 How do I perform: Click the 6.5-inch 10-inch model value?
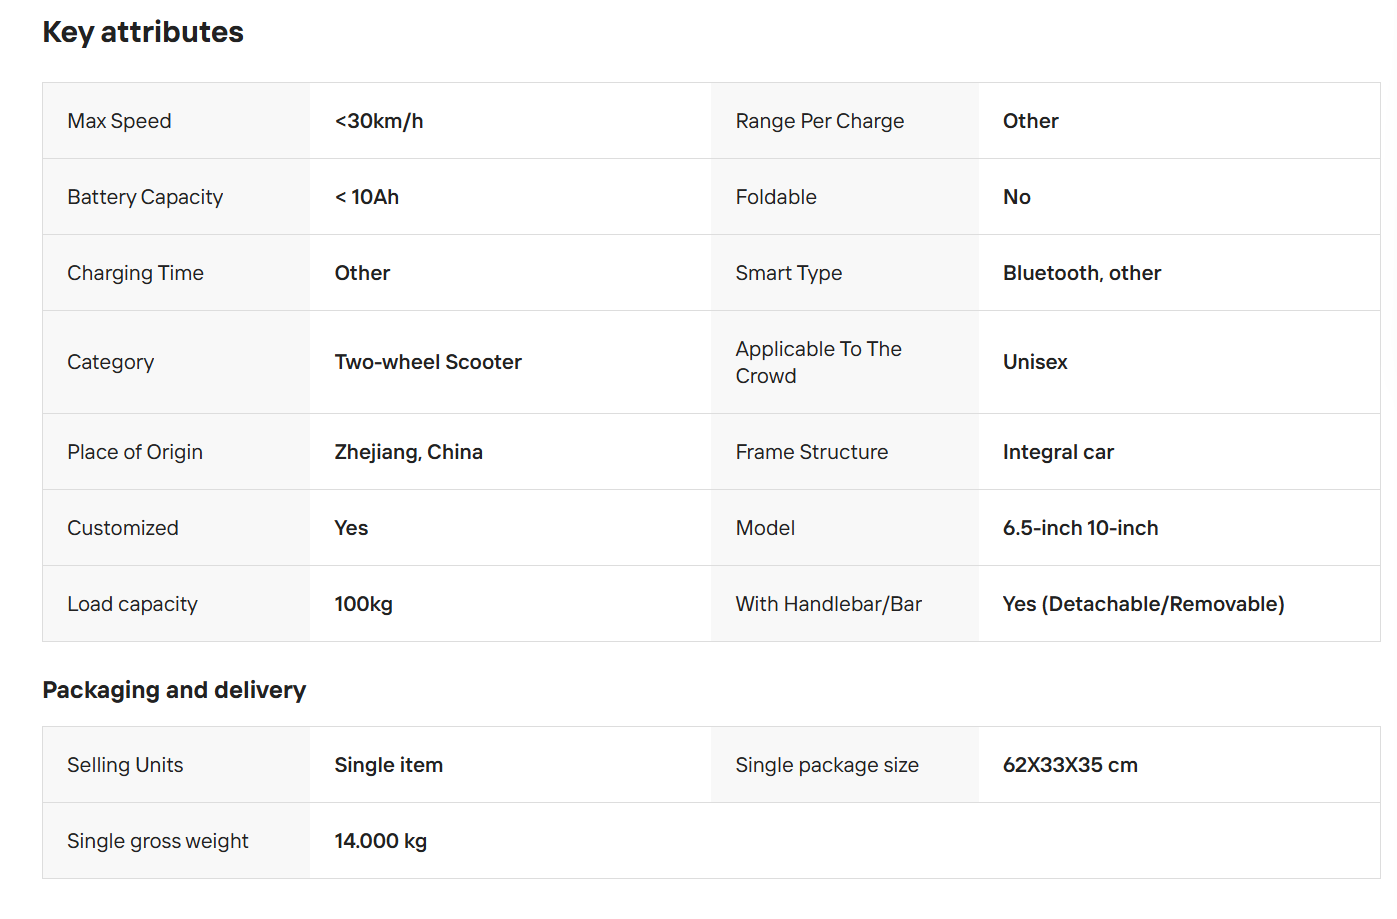click(x=1080, y=528)
